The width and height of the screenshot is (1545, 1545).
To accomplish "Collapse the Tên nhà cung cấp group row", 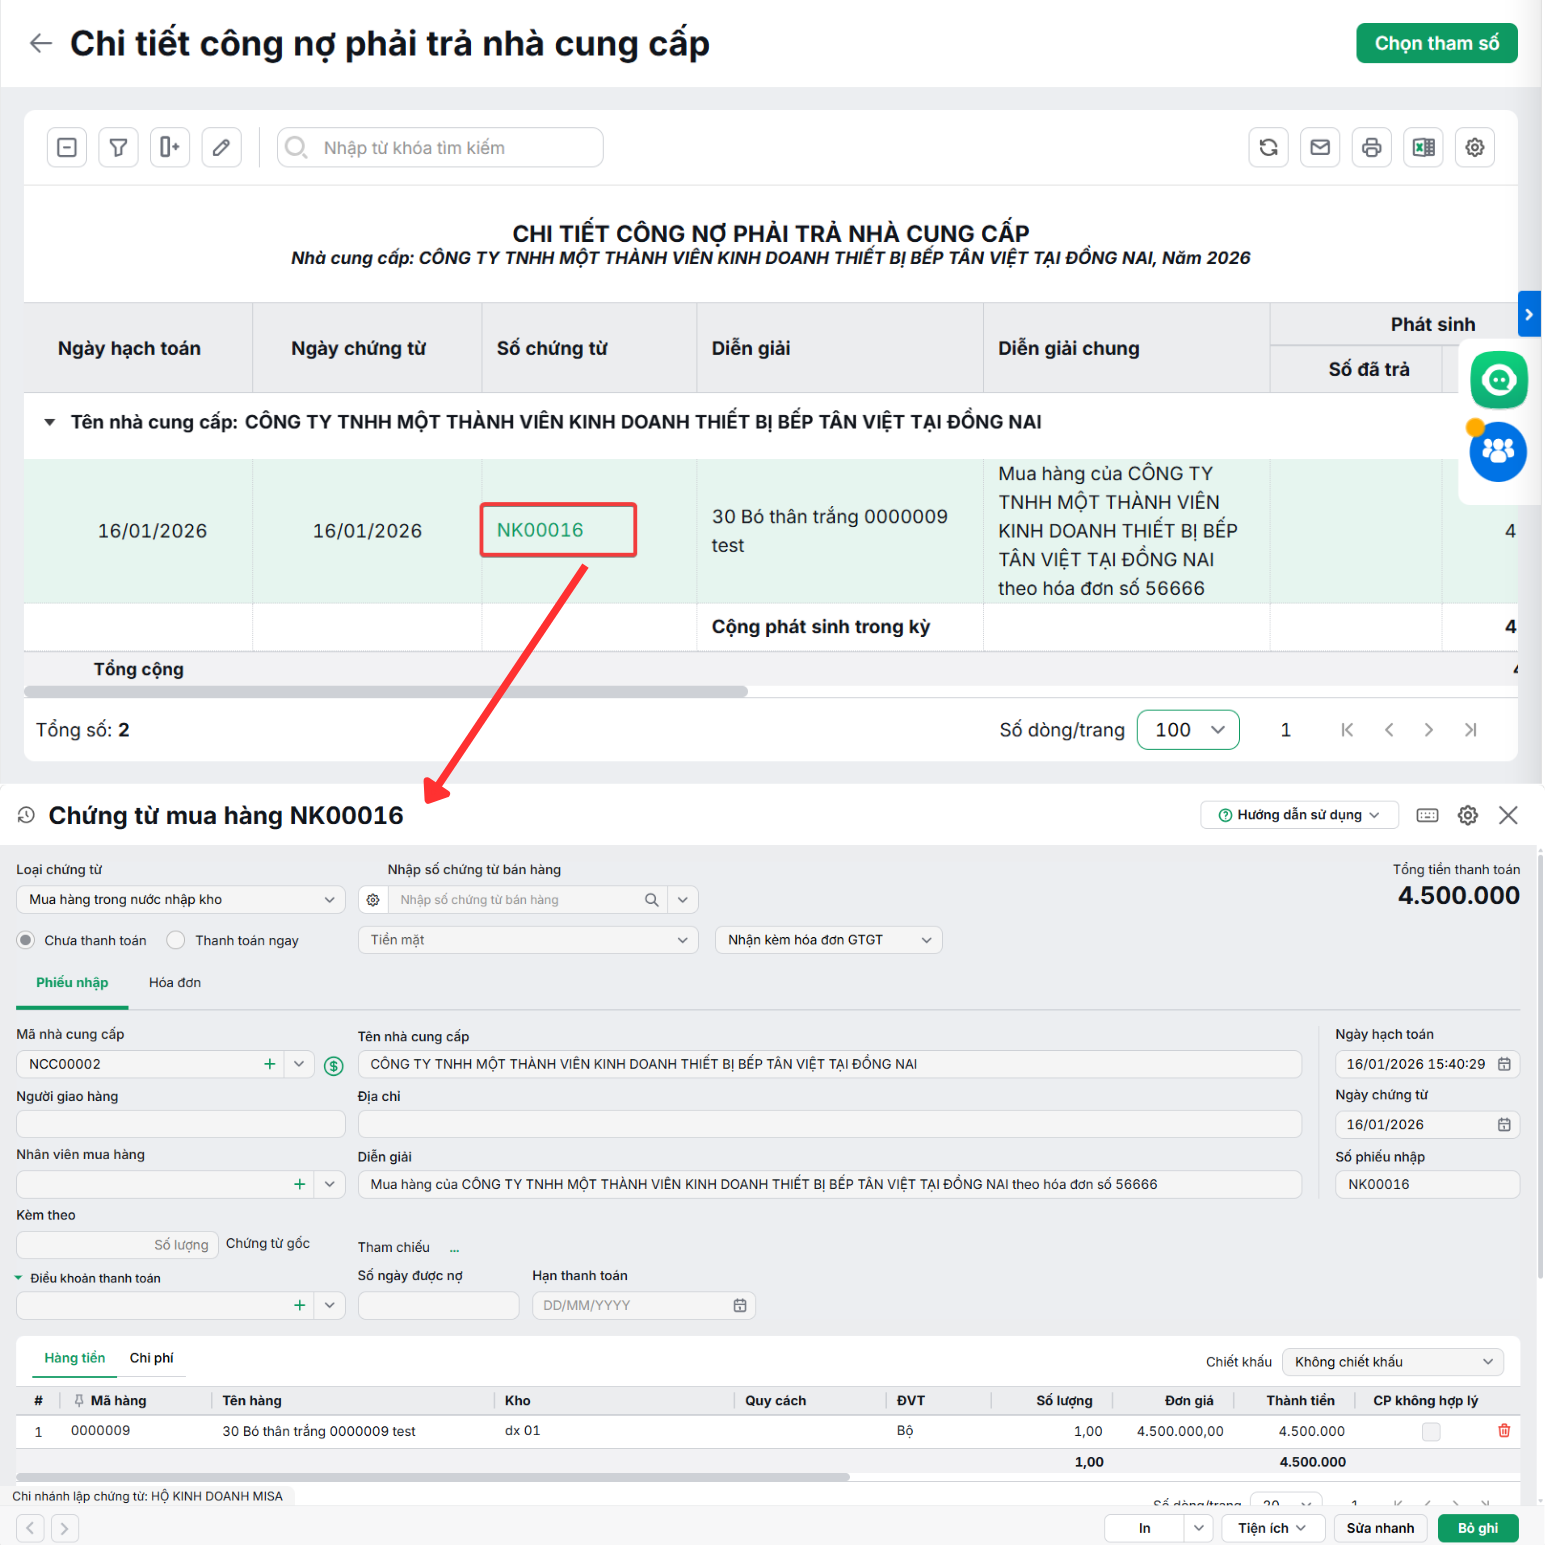I will pyautogui.click(x=49, y=423).
